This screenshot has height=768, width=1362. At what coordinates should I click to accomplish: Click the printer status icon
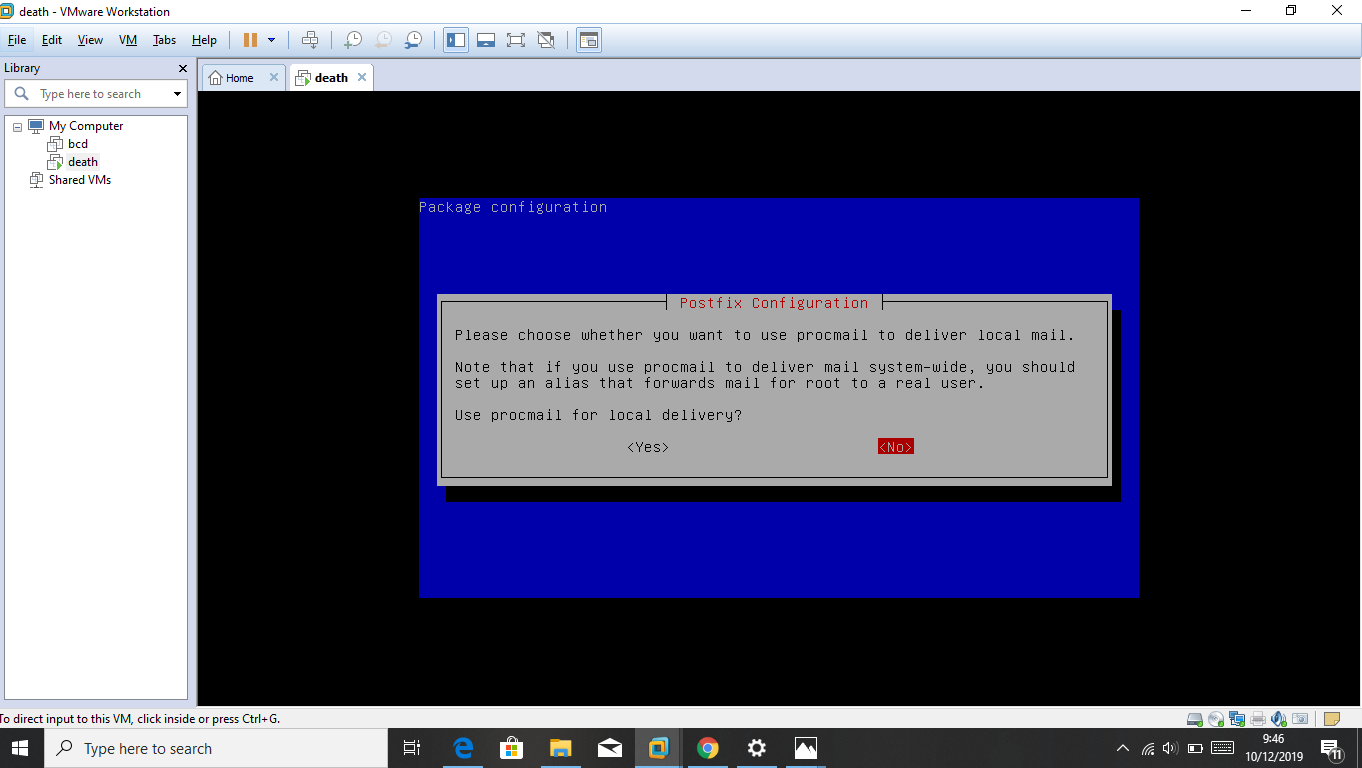coord(1258,719)
